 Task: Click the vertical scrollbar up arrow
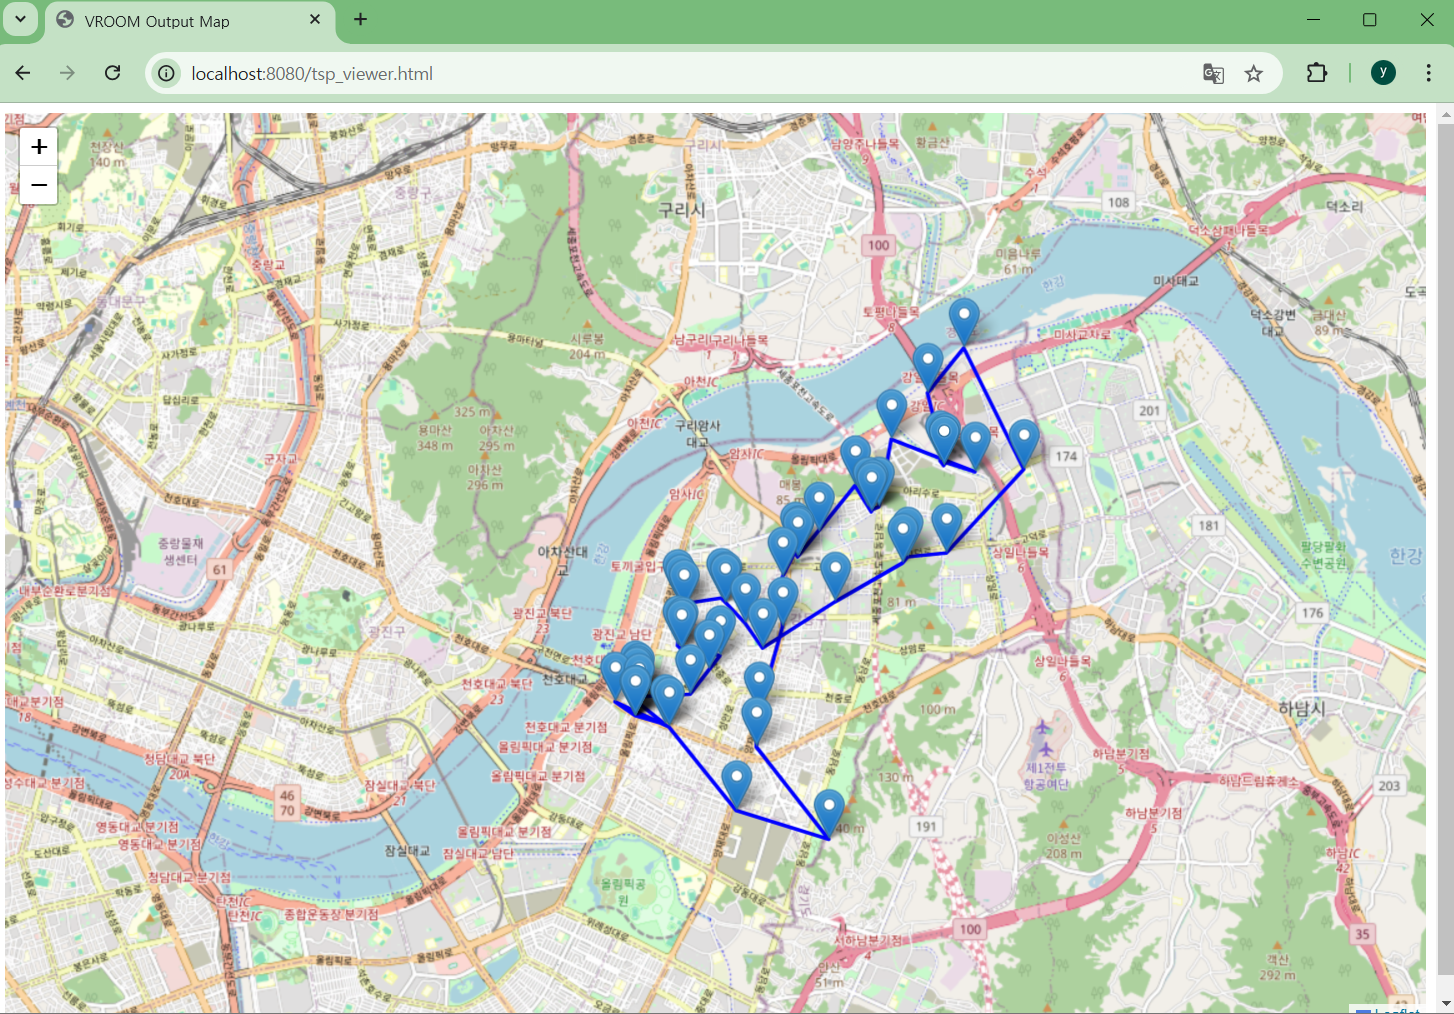click(x=1445, y=115)
